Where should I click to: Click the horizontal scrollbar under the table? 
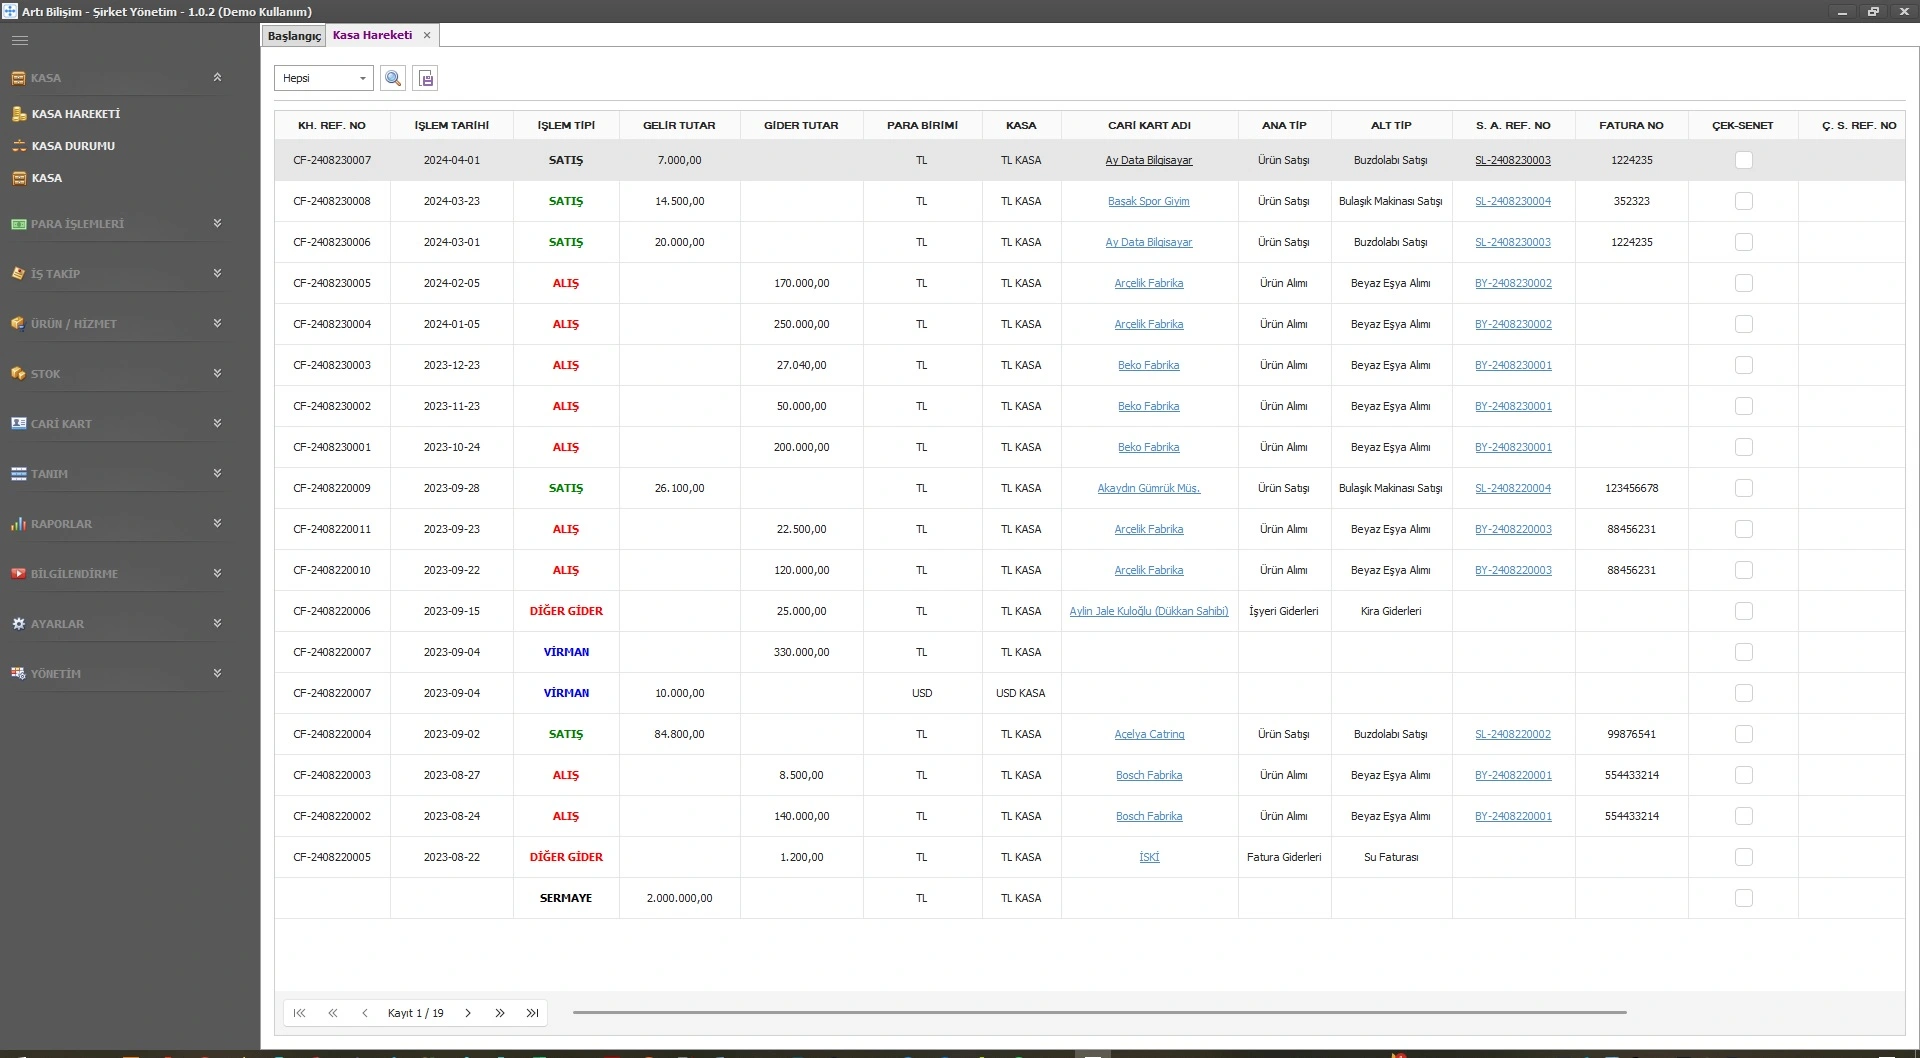tap(1099, 1013)
